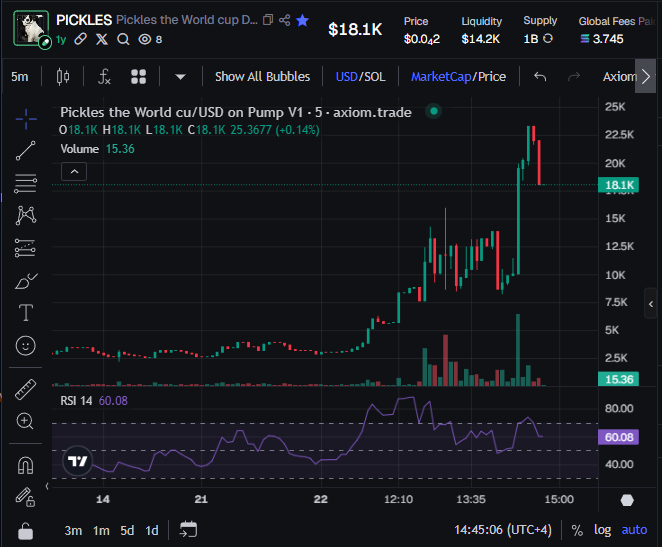The width and height of the screenshot is (662, 547).
Task: Open the emoji icons tool
Action: [x=26, y=346]
